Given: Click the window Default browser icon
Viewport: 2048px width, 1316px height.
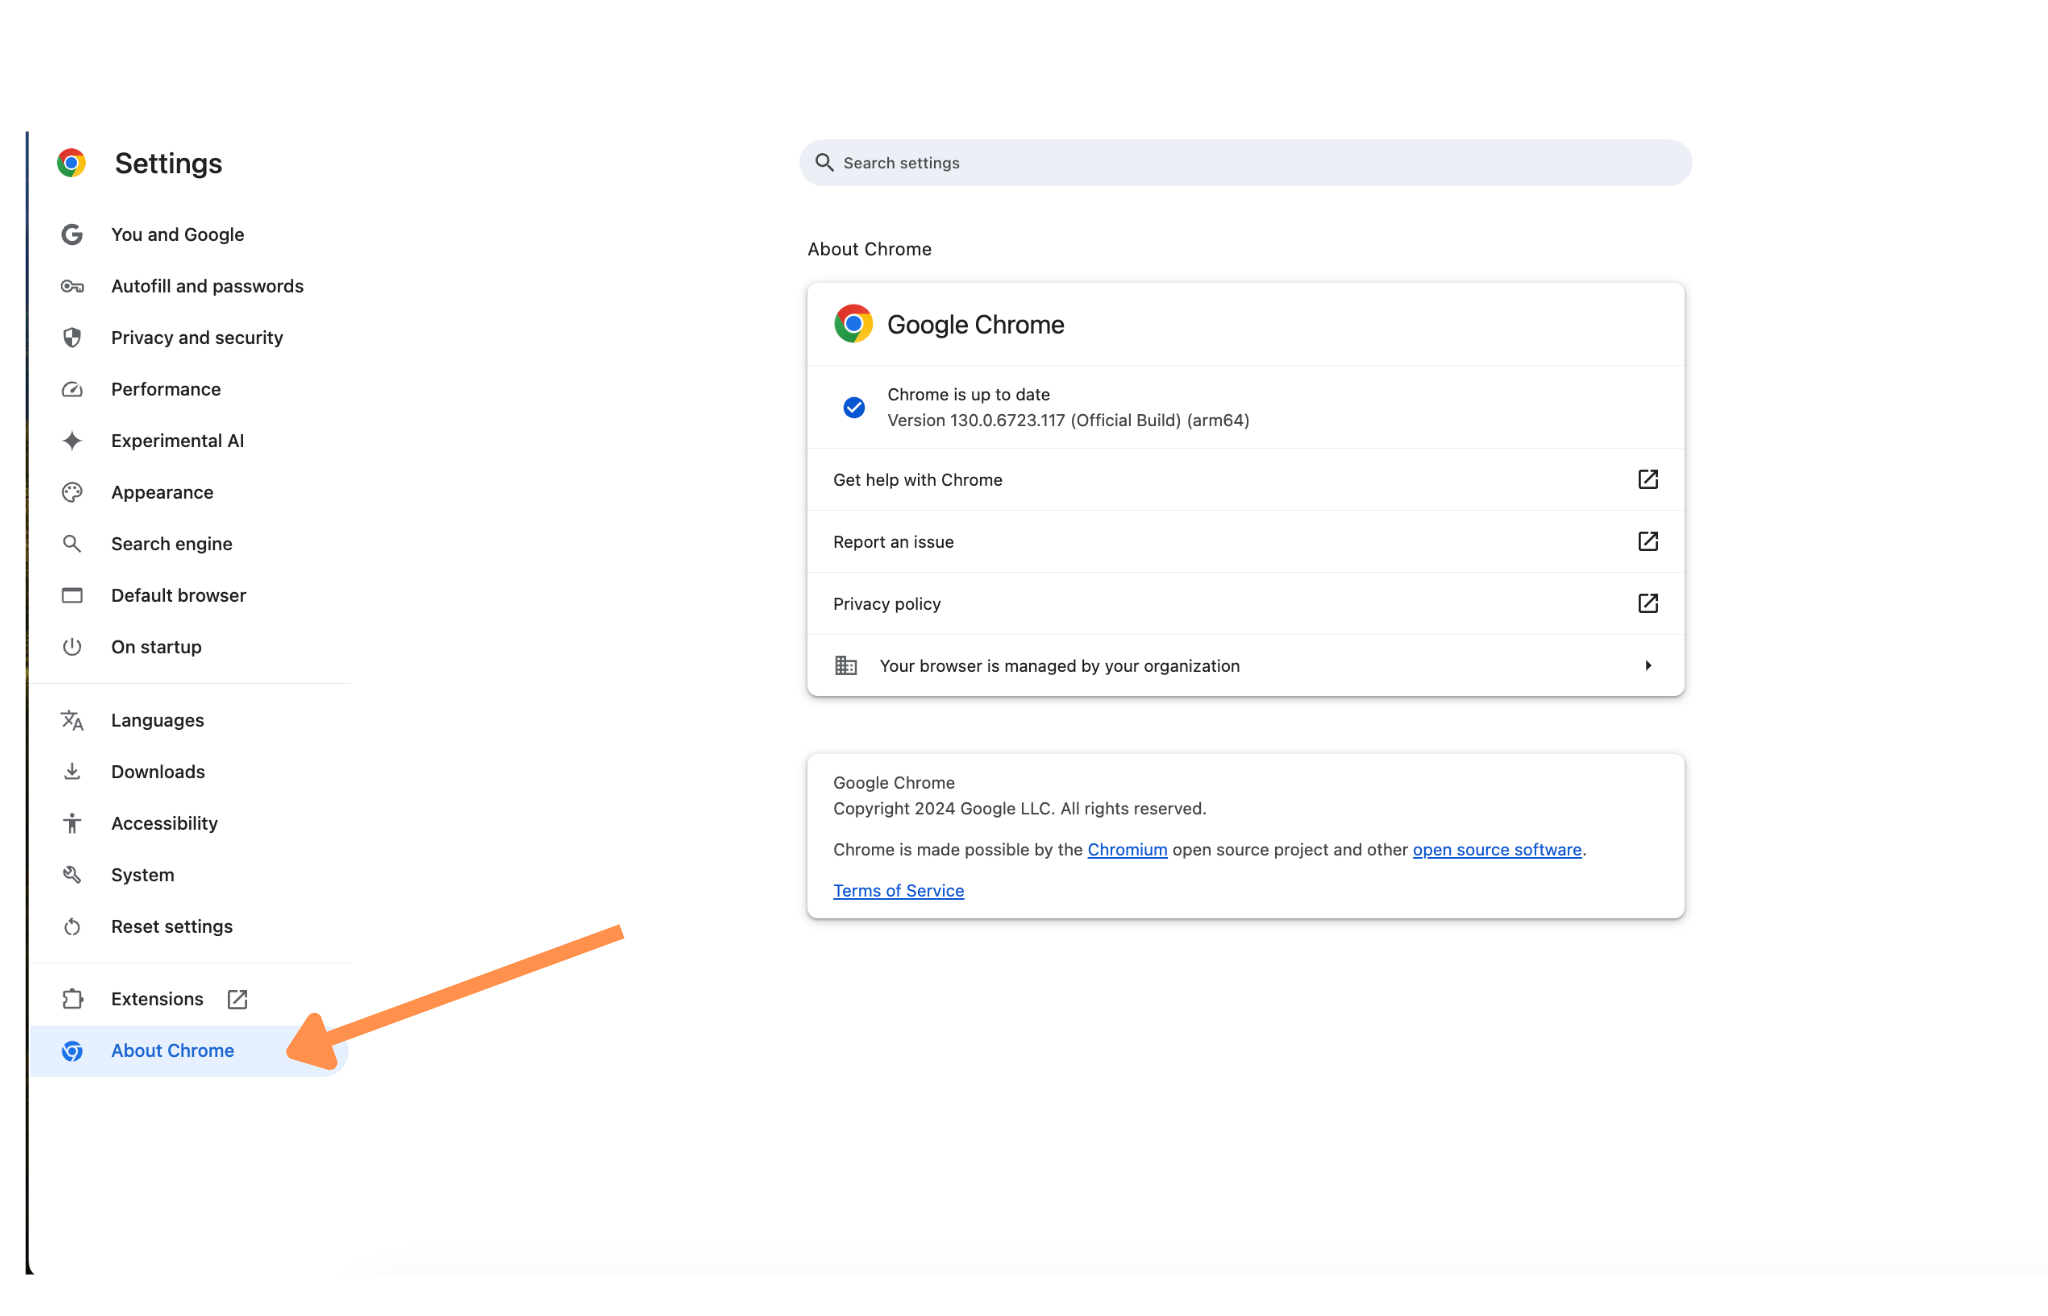Looking at the screenshot, I should 72,595.
